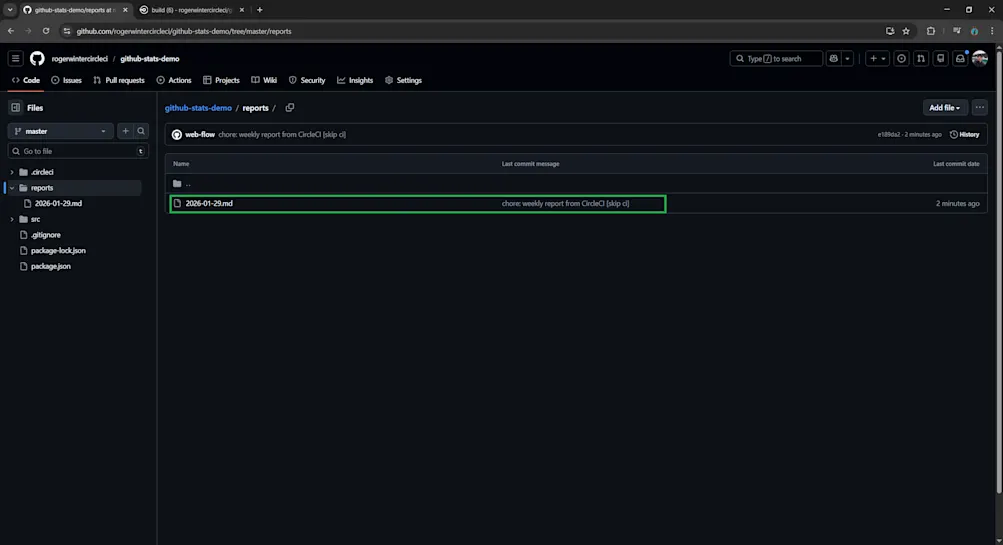Click the web-flow commit author link

coord(200,134)
